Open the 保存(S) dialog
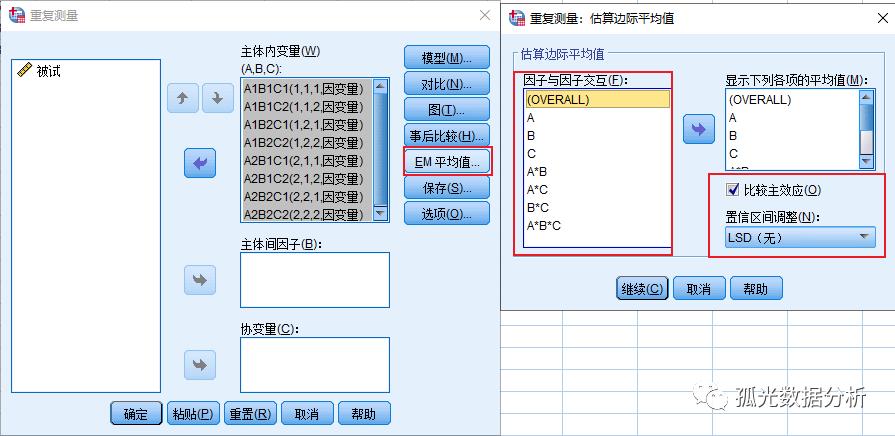895x436 pixels. 447,188
